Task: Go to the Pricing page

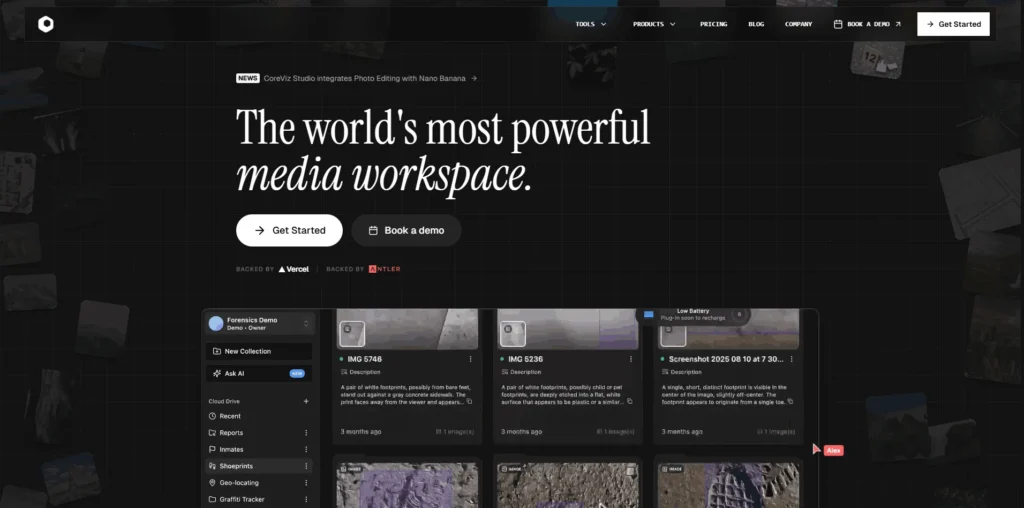Action: coord(713,24)
